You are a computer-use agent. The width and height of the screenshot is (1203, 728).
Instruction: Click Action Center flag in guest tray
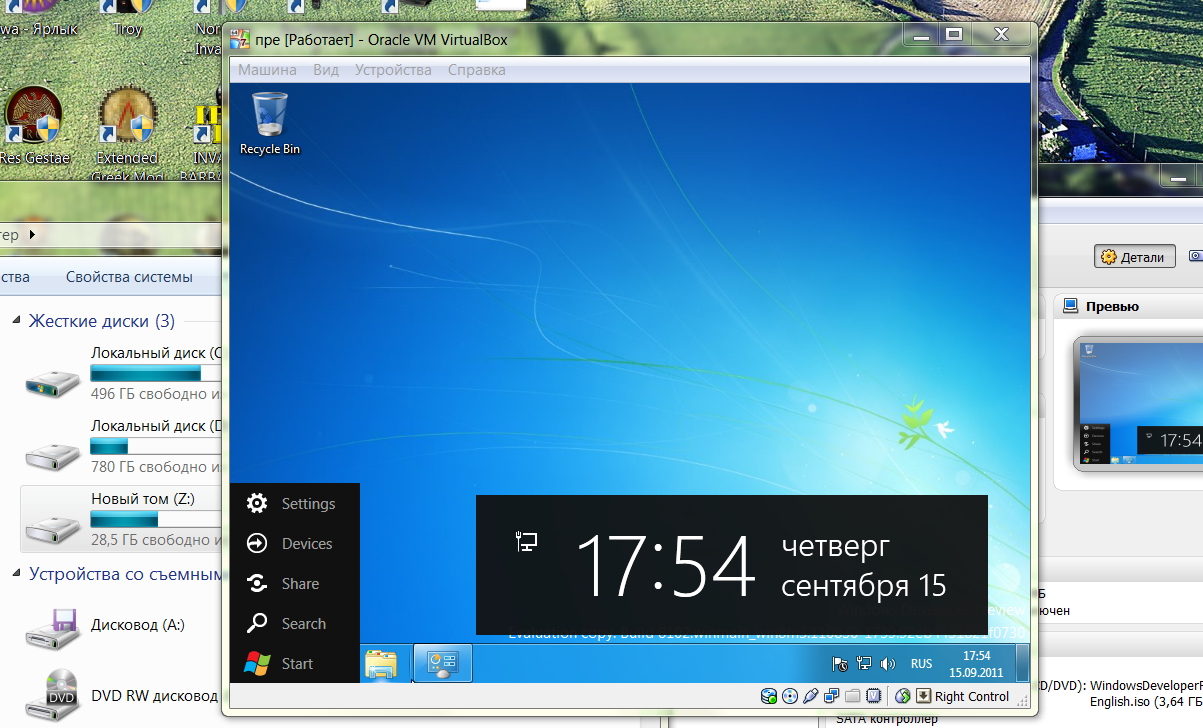pos(840,664)
